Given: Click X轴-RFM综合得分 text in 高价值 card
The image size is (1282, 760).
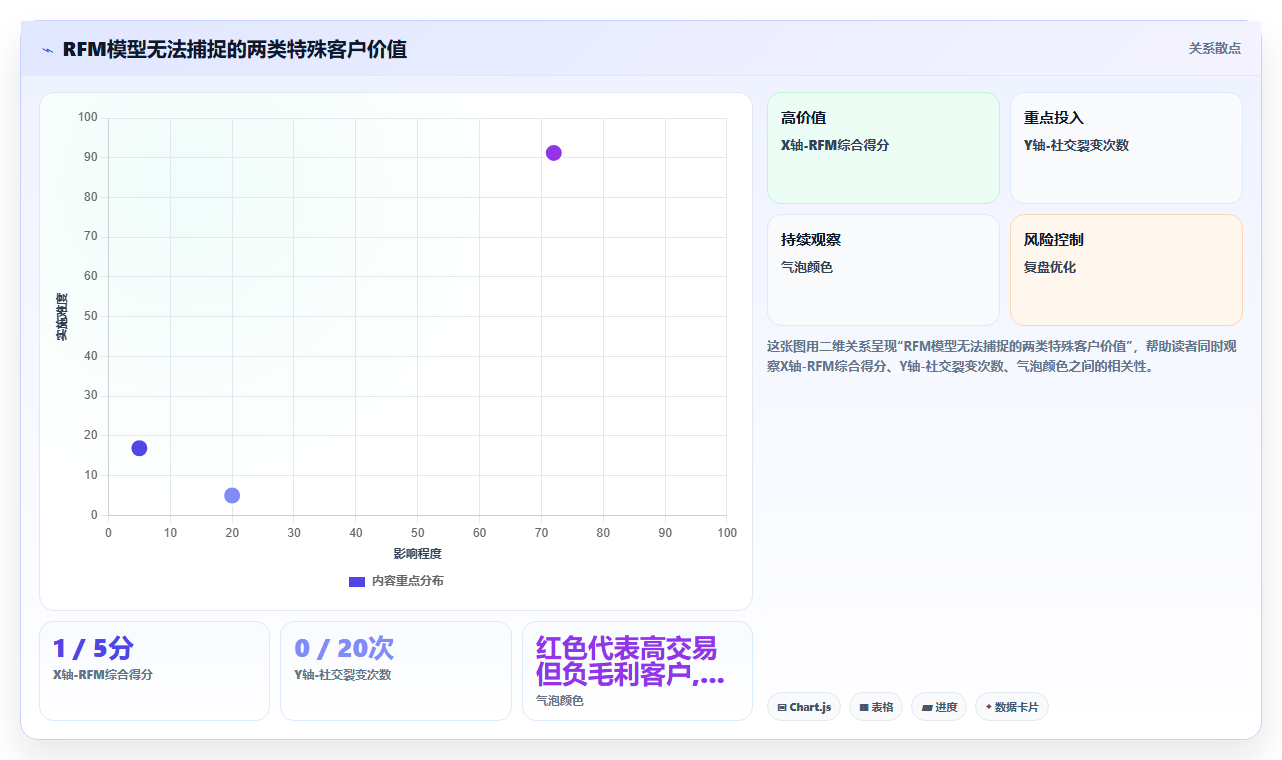Looking at the screenshot, I should pyautogui.click(x=835, y=145).
